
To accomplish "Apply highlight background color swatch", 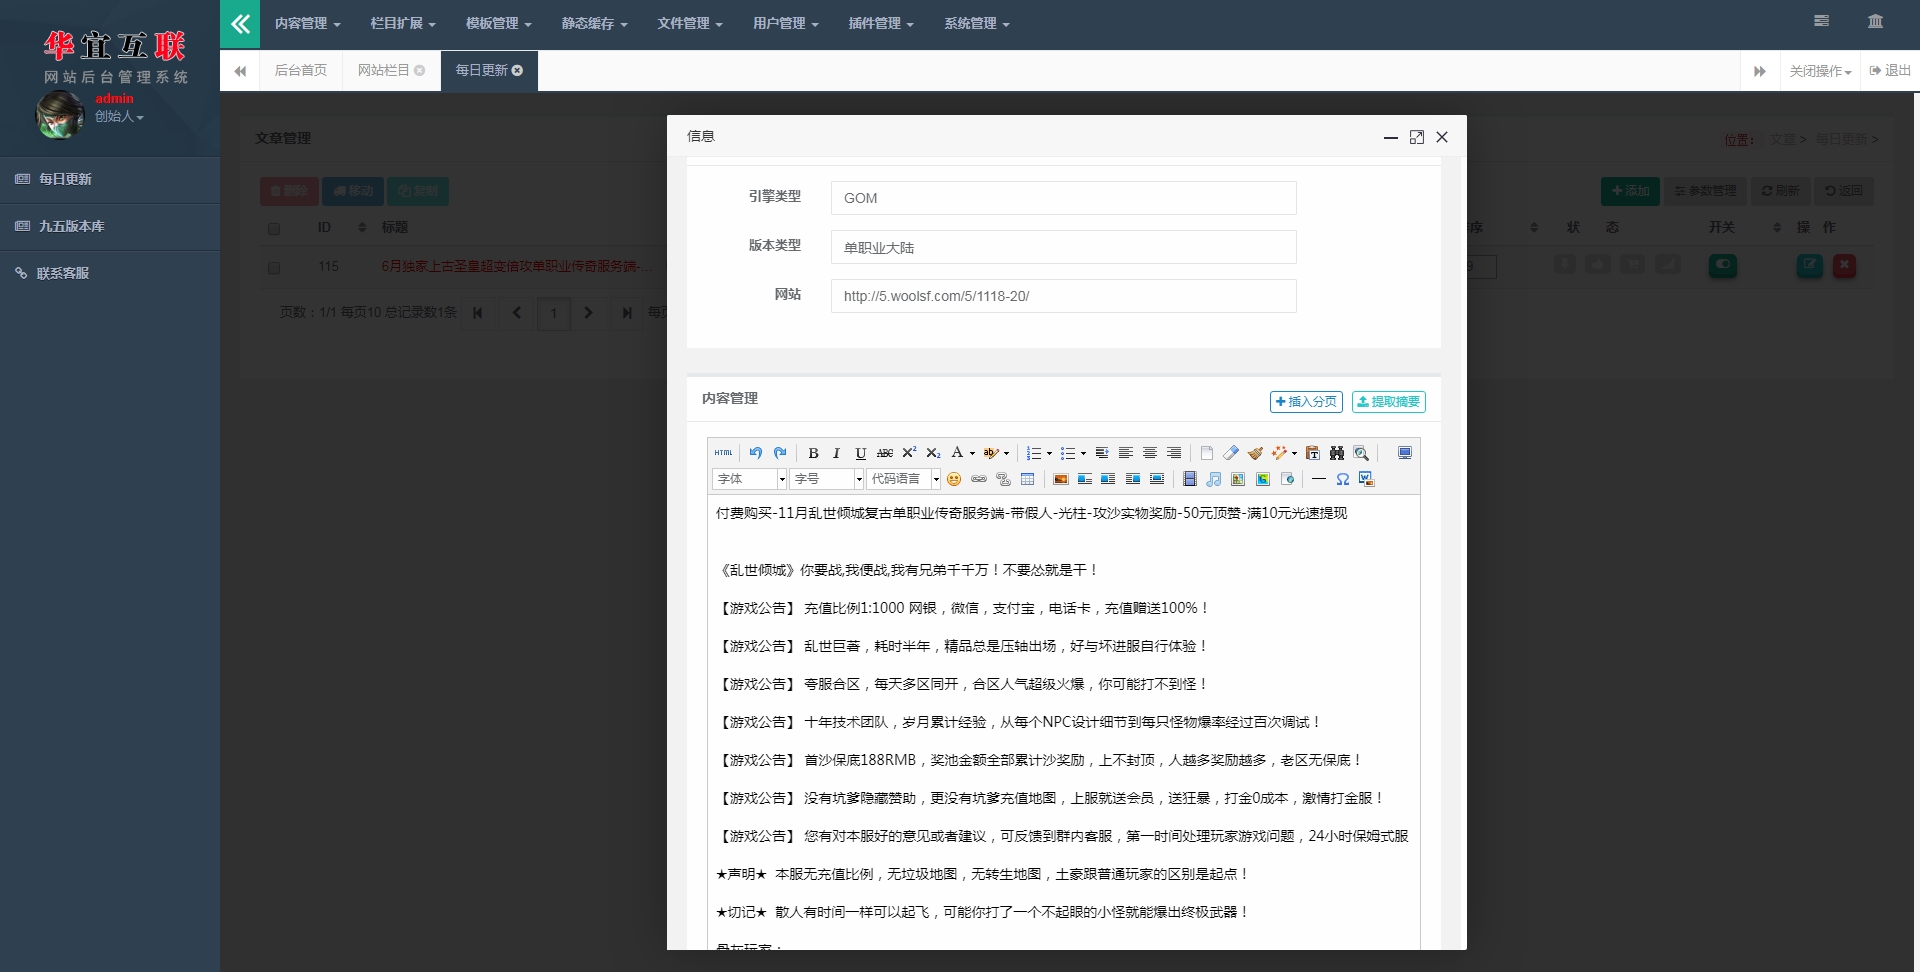I will [991, 453].
